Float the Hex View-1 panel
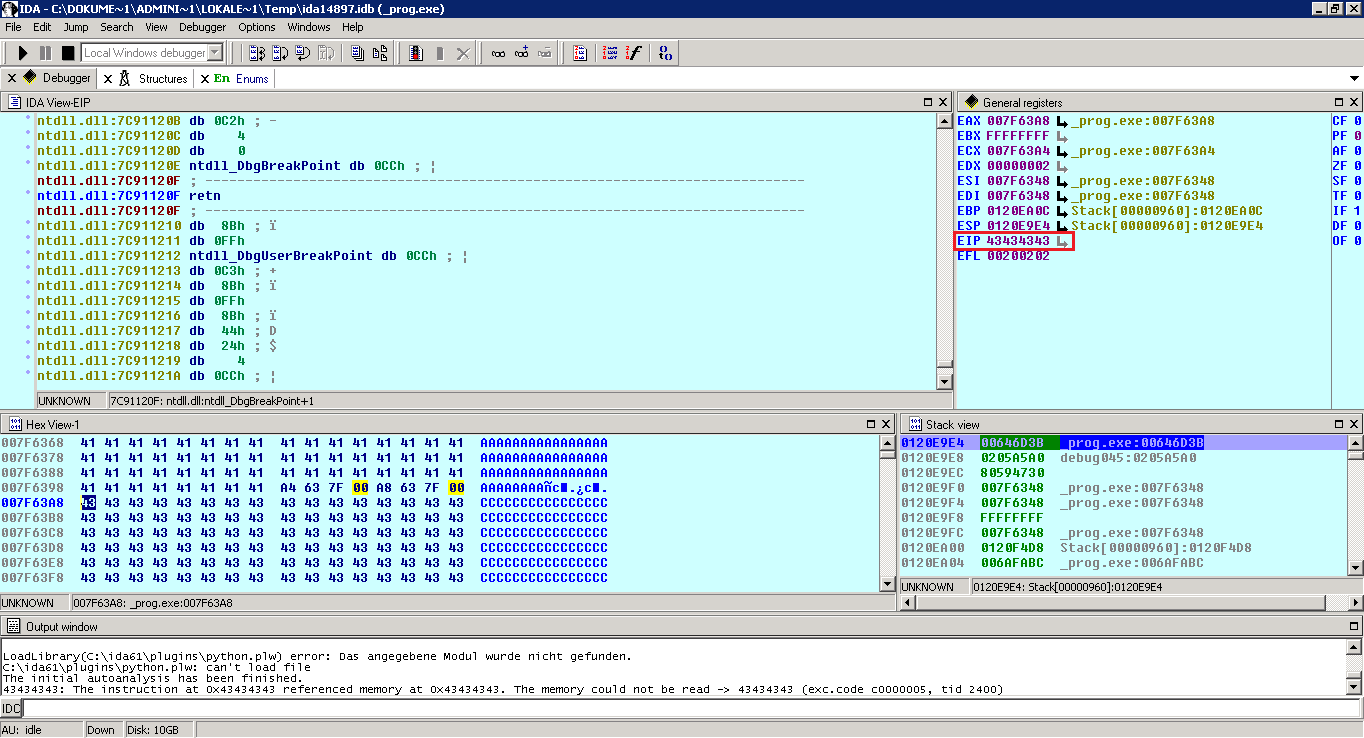Image resolution: width=1364 pixels, height=738 pixels. pos(872,424)
